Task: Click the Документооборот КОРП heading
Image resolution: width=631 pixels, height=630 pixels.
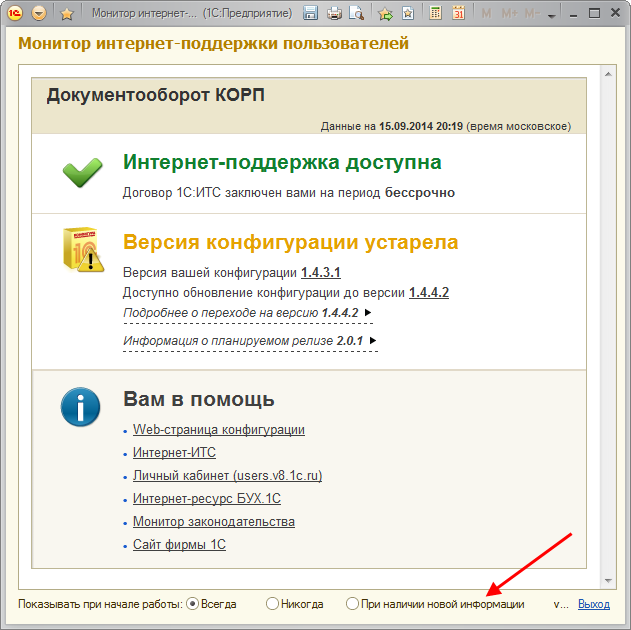Action: [155, 95]
